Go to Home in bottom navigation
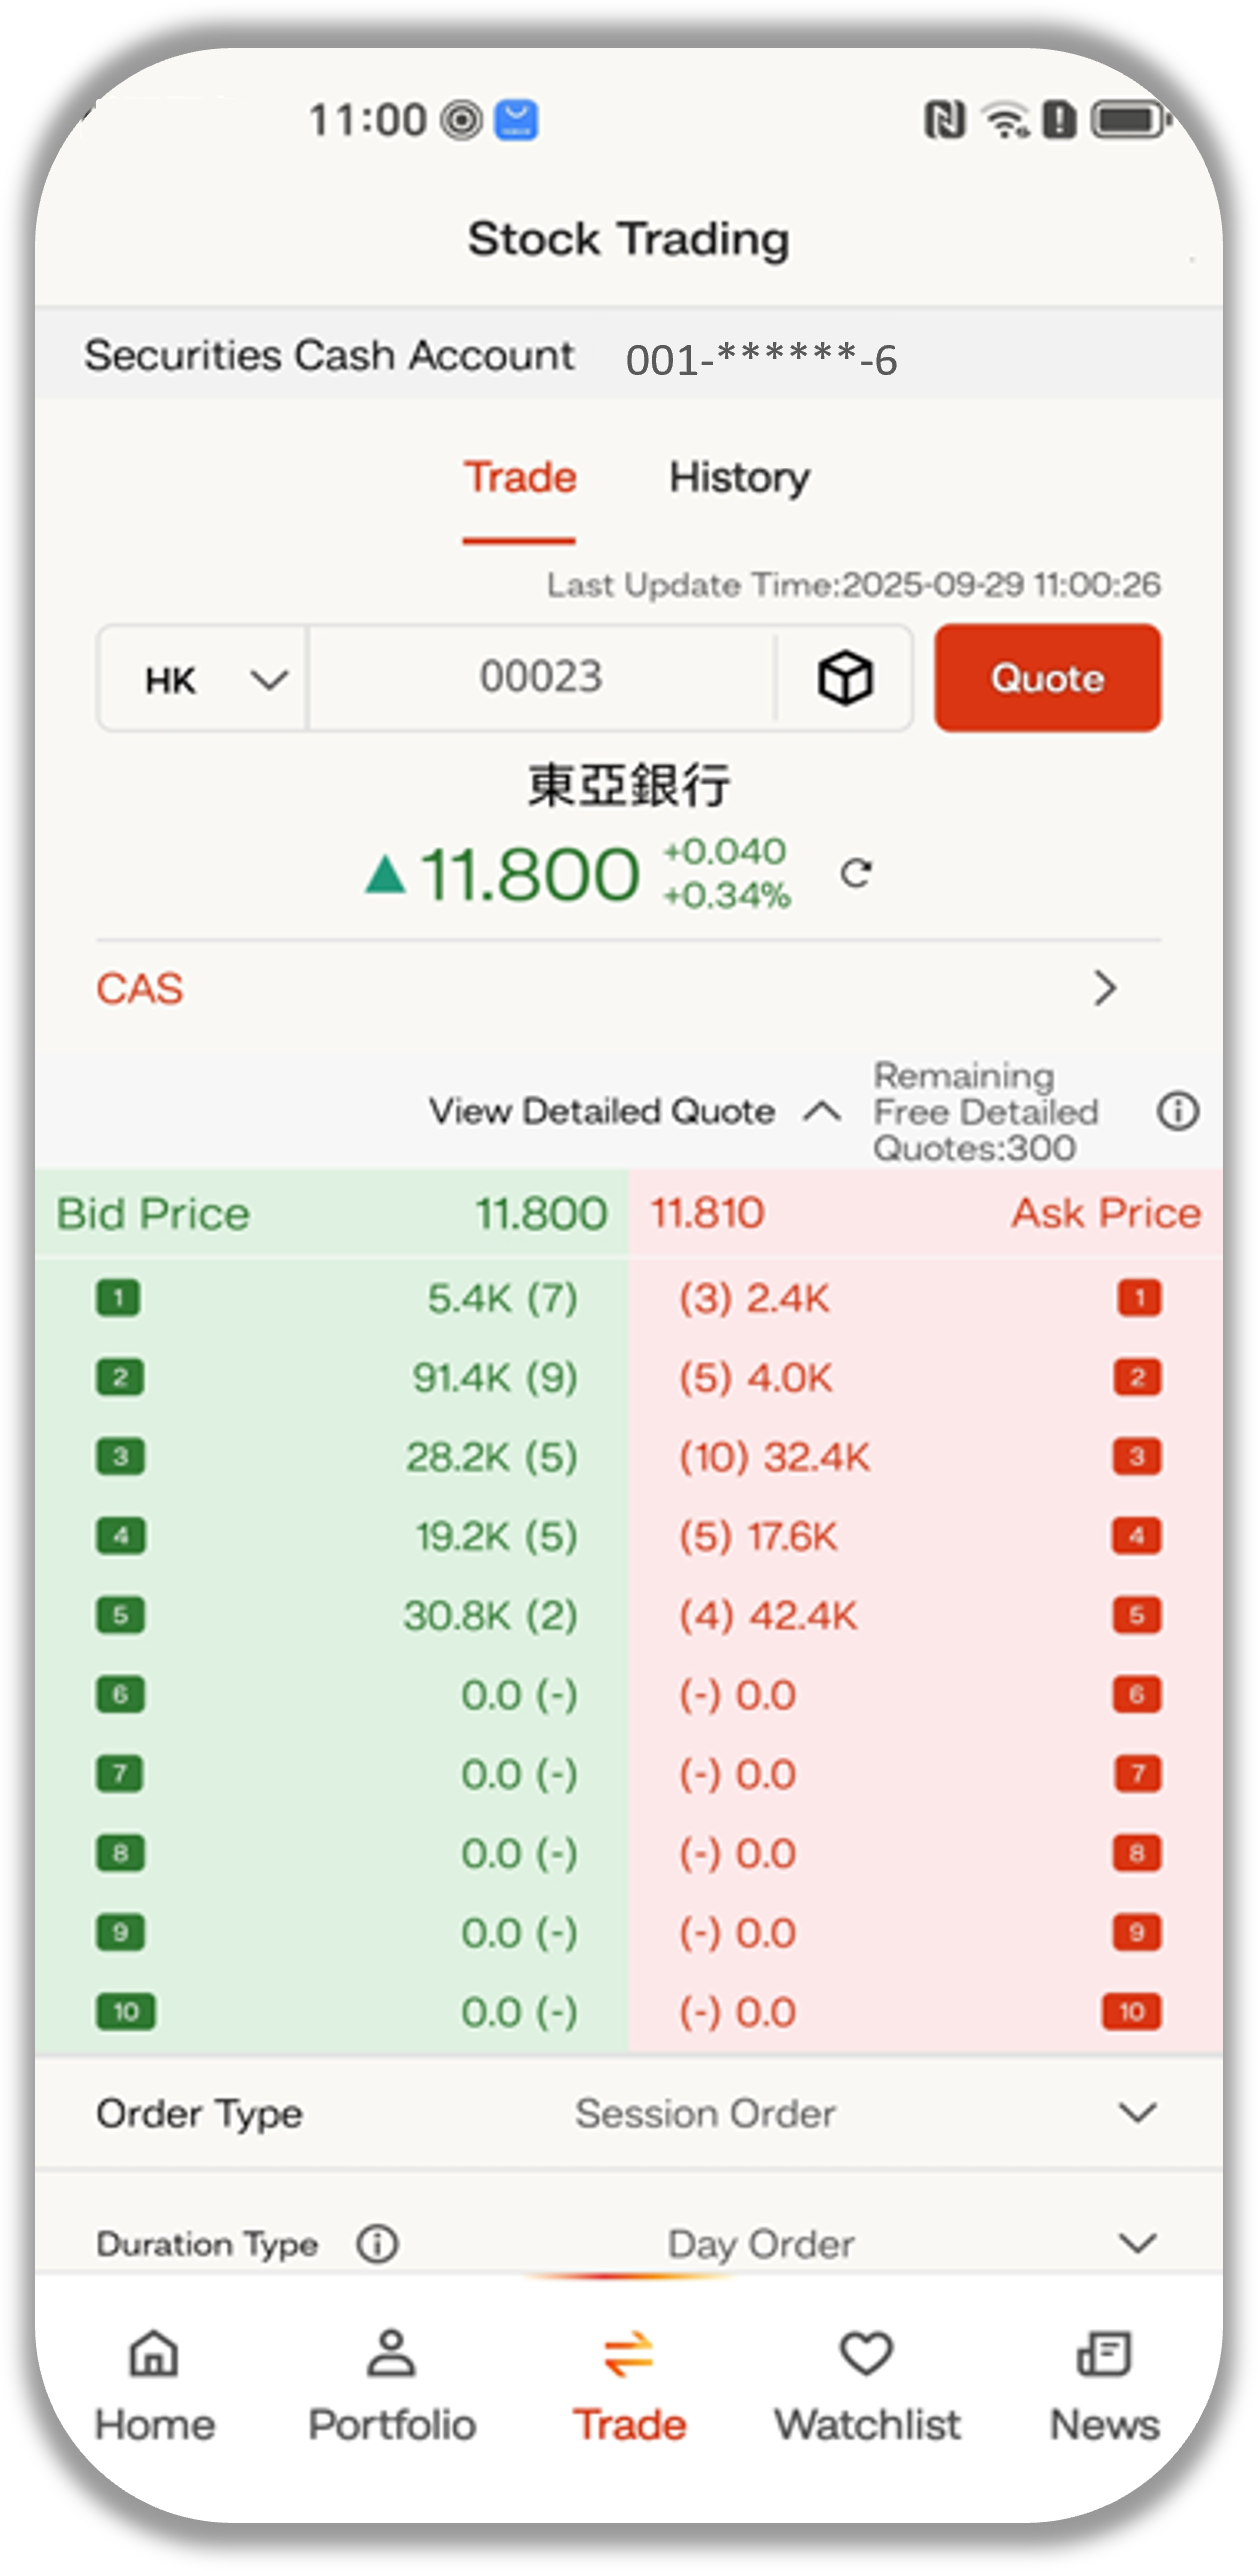Screen dimensions: 1258x2571 pyautogui.click(x=155, y=2383)
